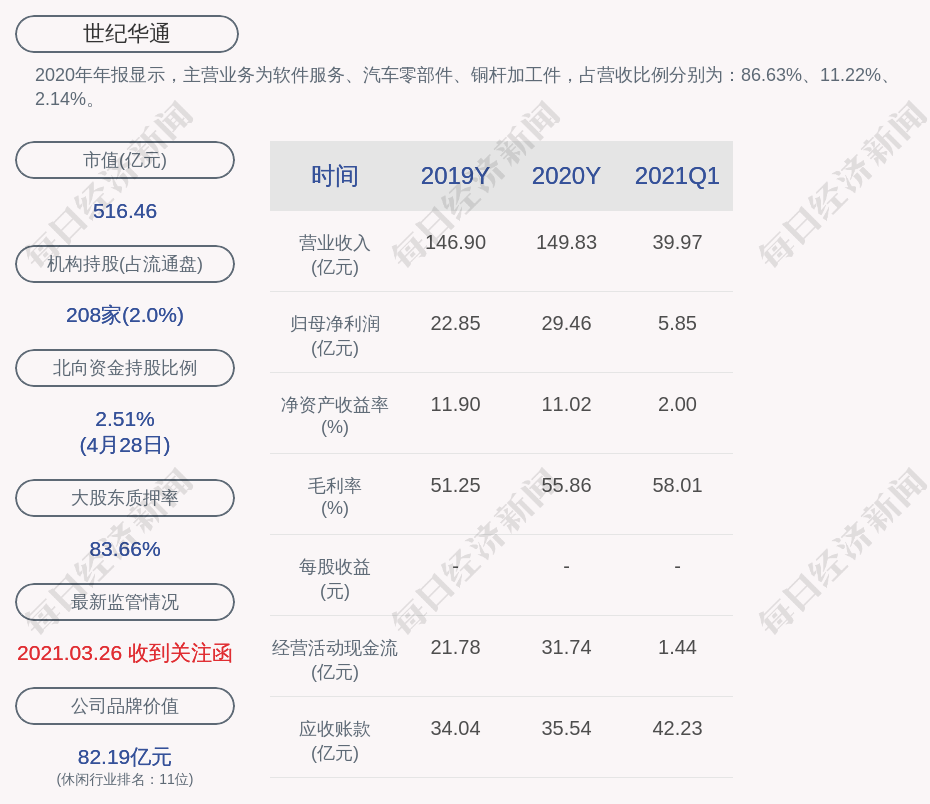This screenshot has width=930, height=804.
Task: Click net profit value 29.46
Action: [x=566, y=323]
